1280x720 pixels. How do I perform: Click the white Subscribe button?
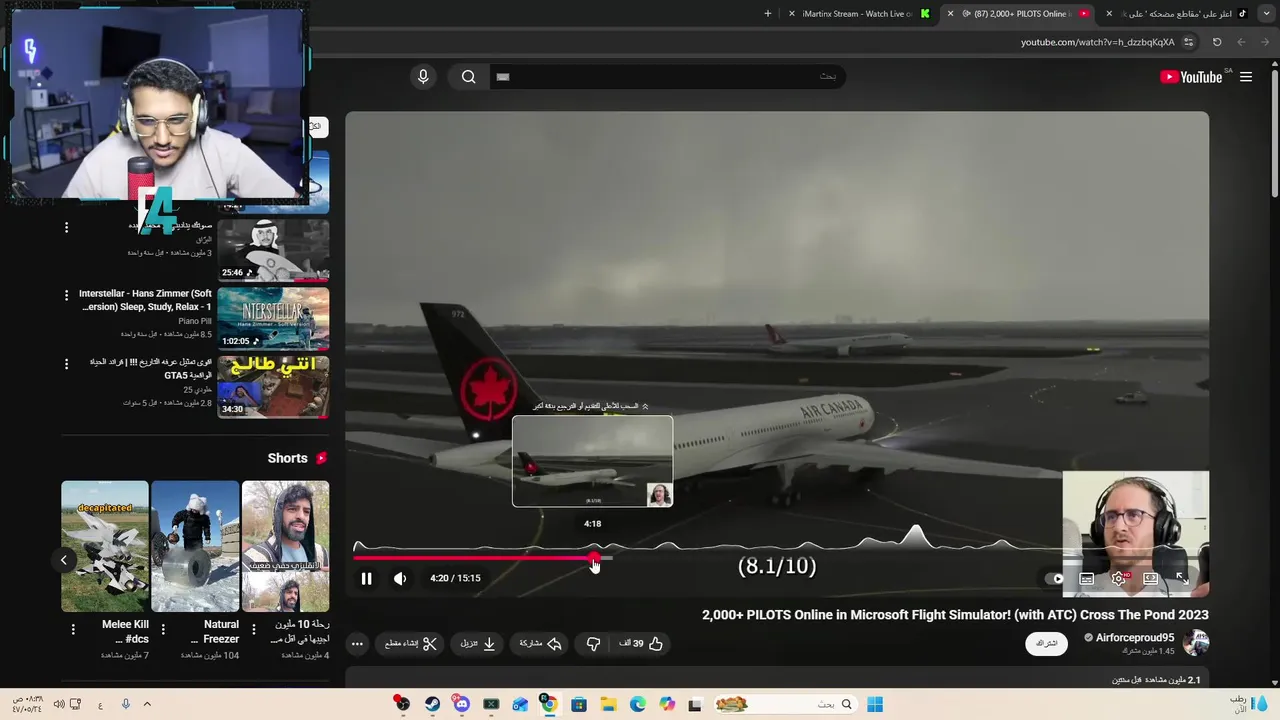(1046, 643)
